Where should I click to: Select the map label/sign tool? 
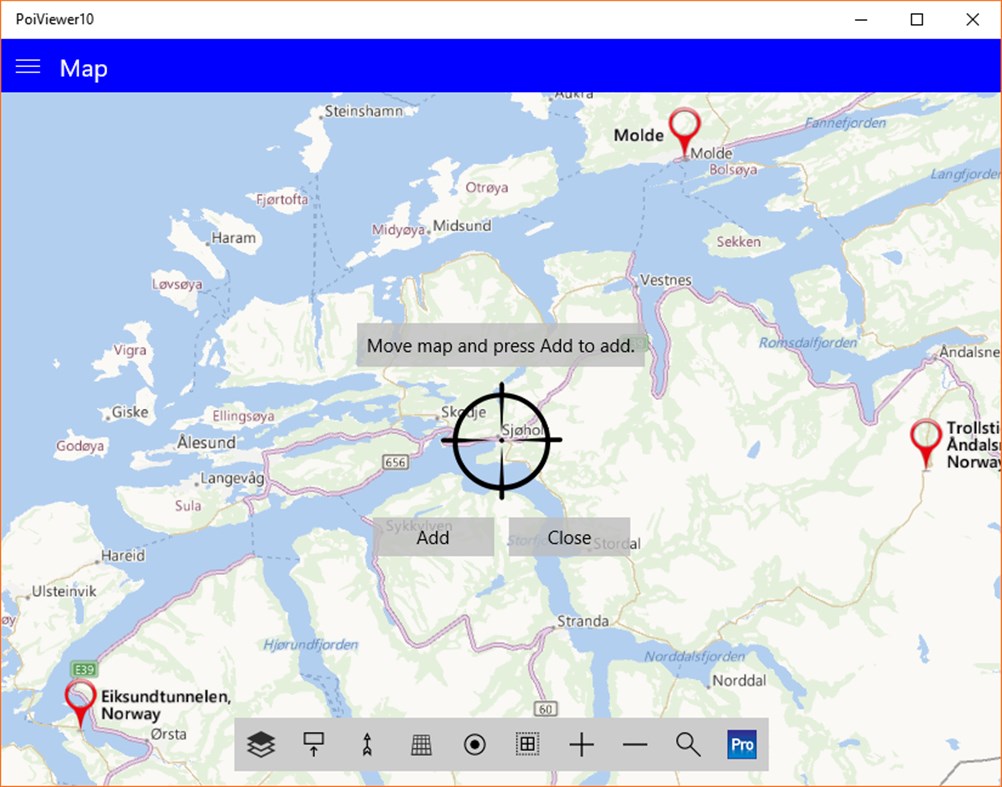(313, 744)
